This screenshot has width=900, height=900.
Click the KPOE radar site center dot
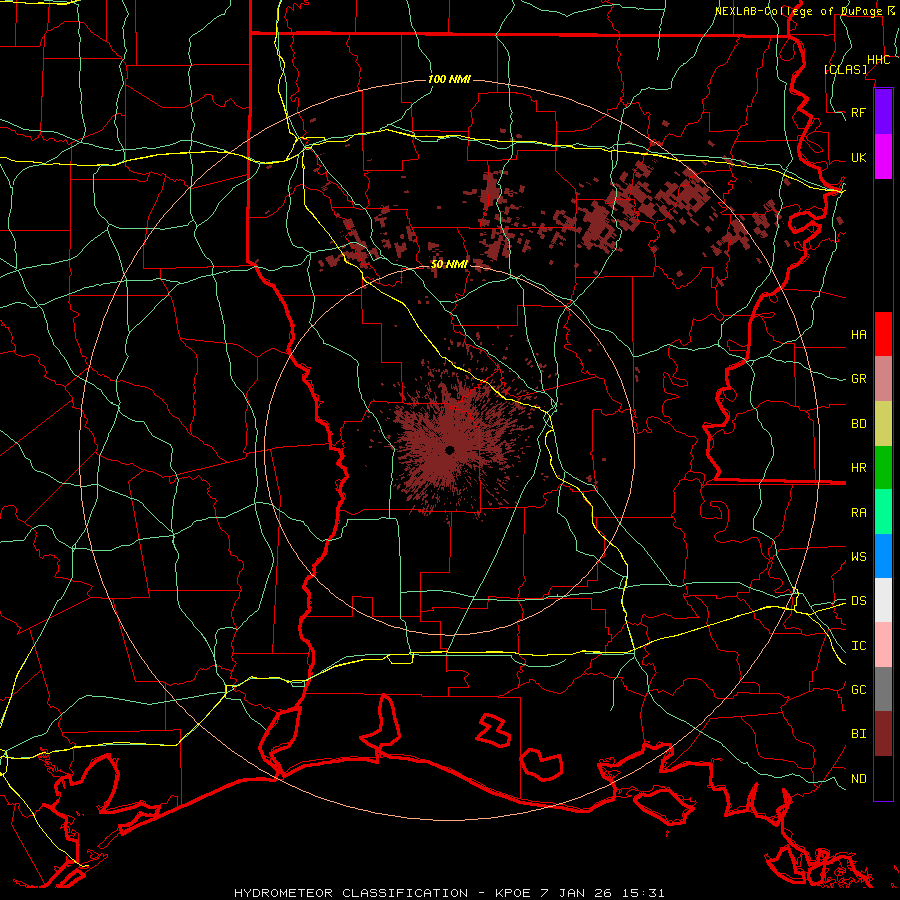coord(449,450)
